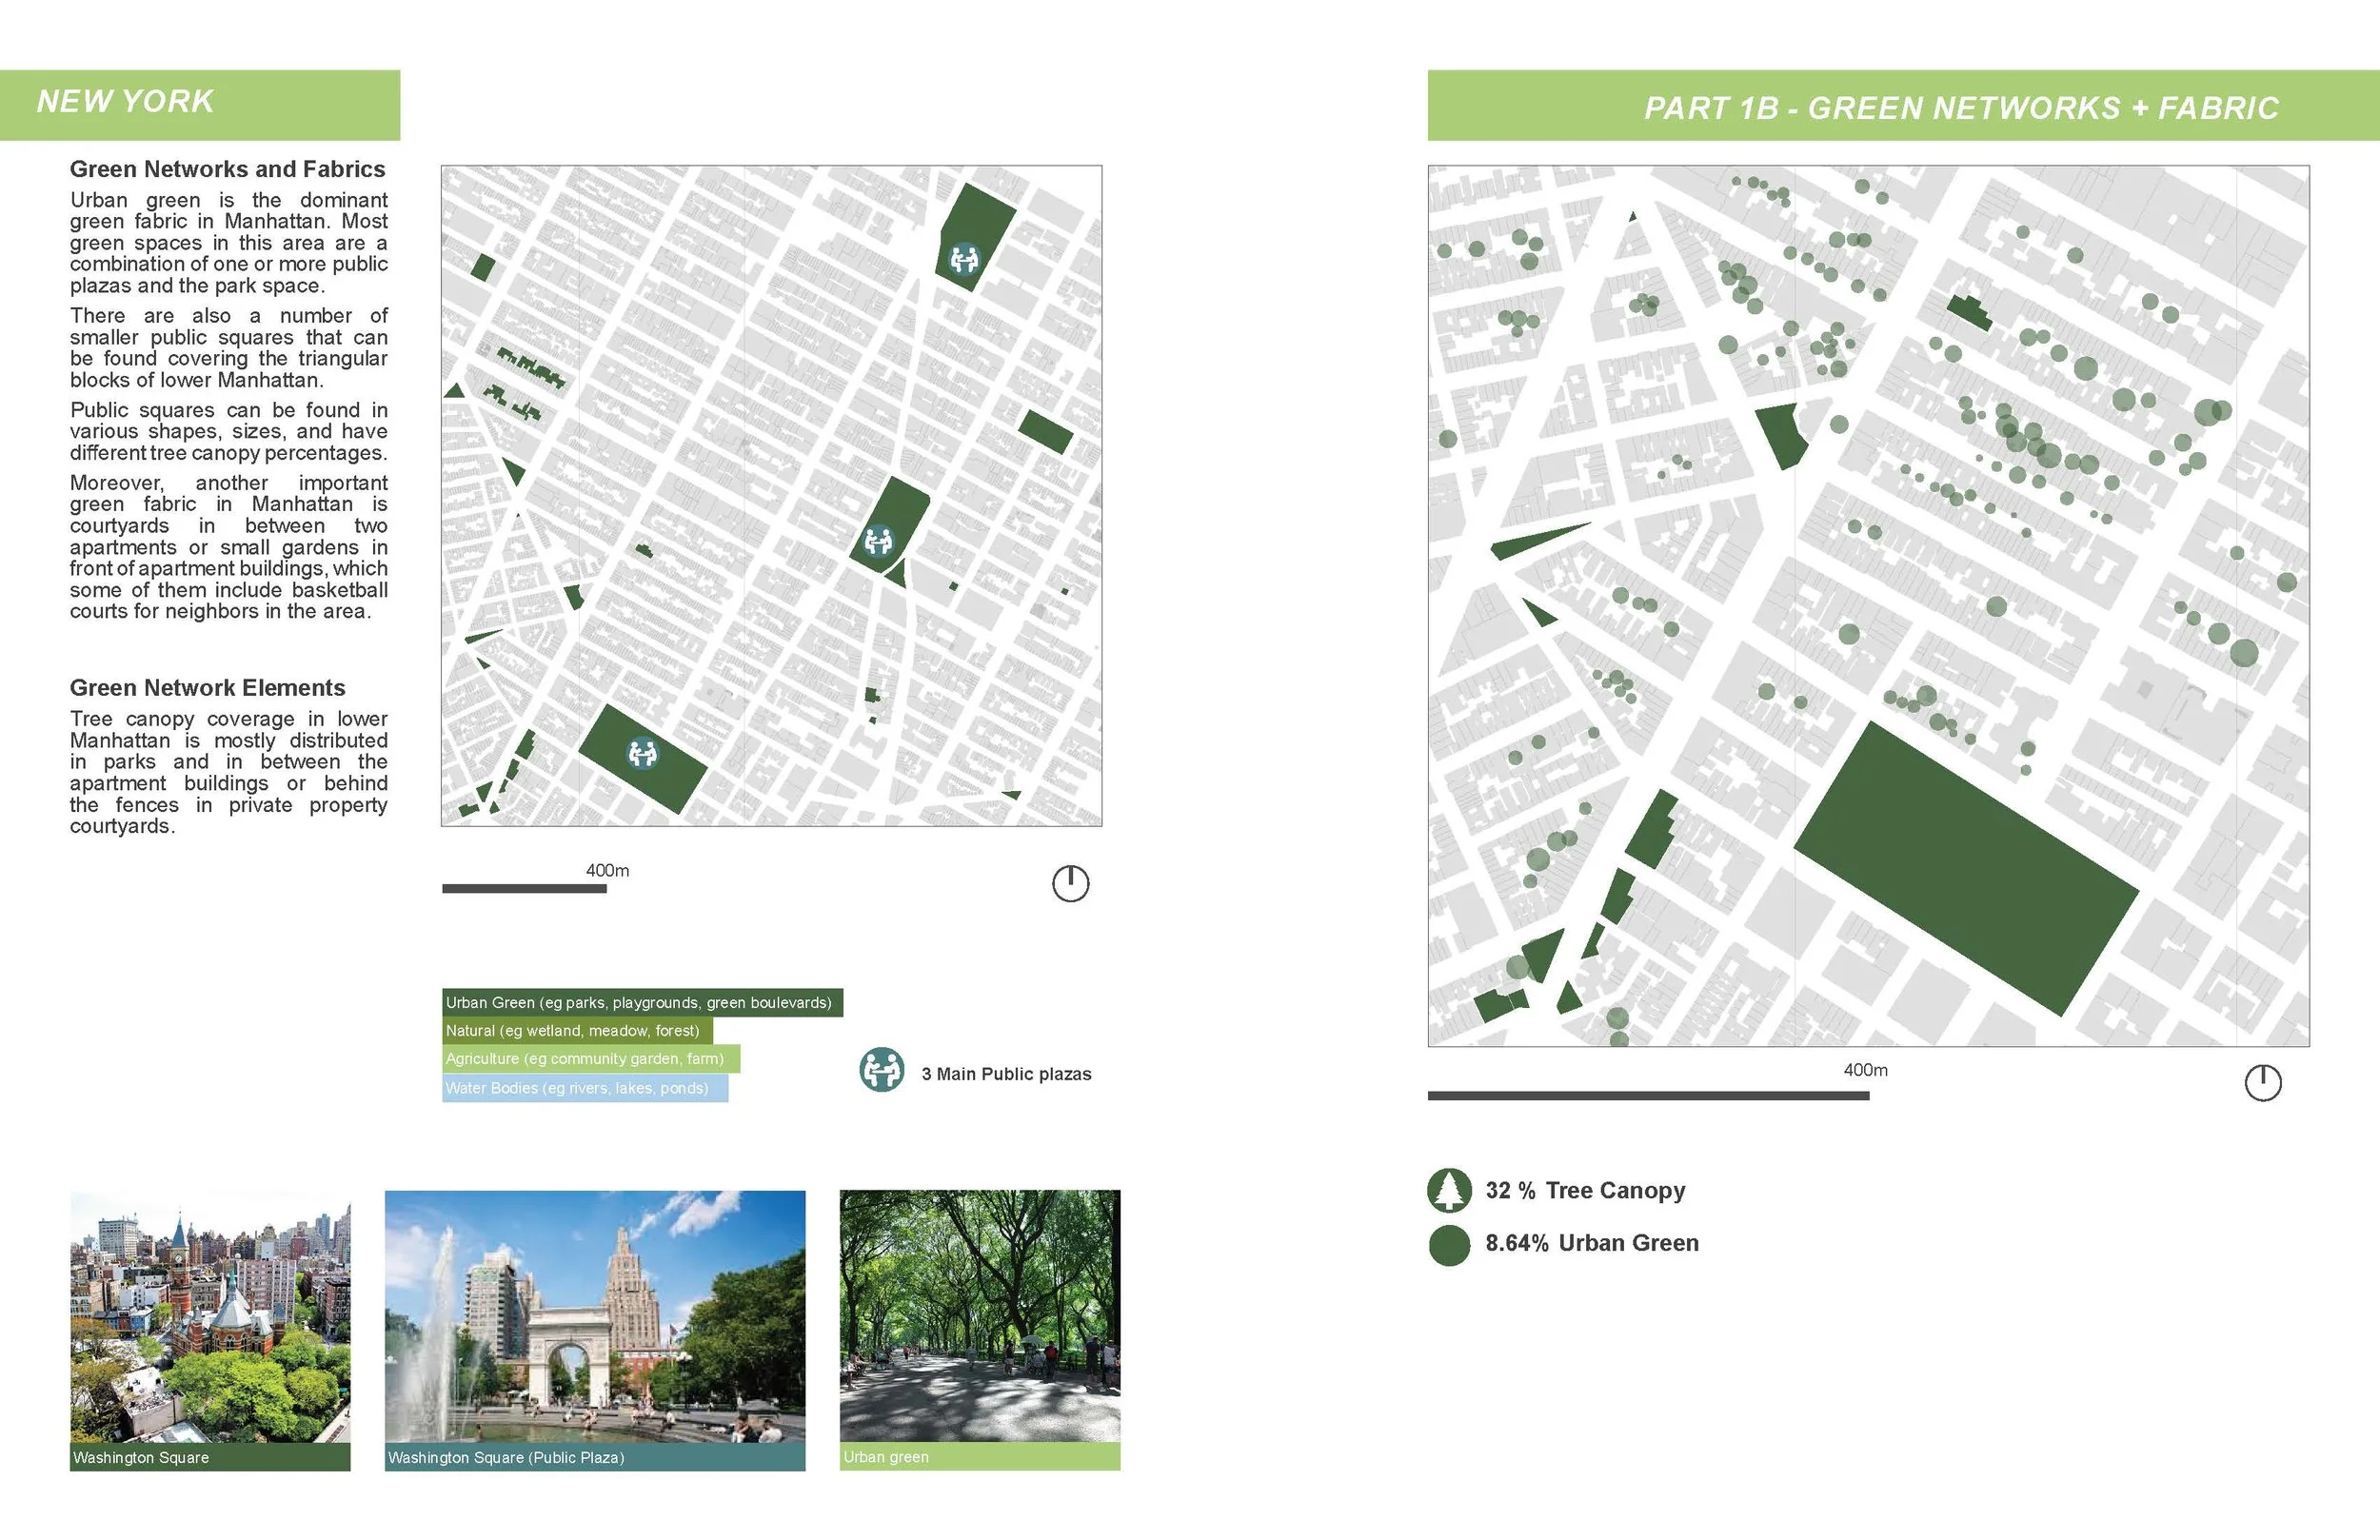2380x1540 pixels.
Task: Click the '8.64% Urban Green' text
Action: tap(1592, 1243)
